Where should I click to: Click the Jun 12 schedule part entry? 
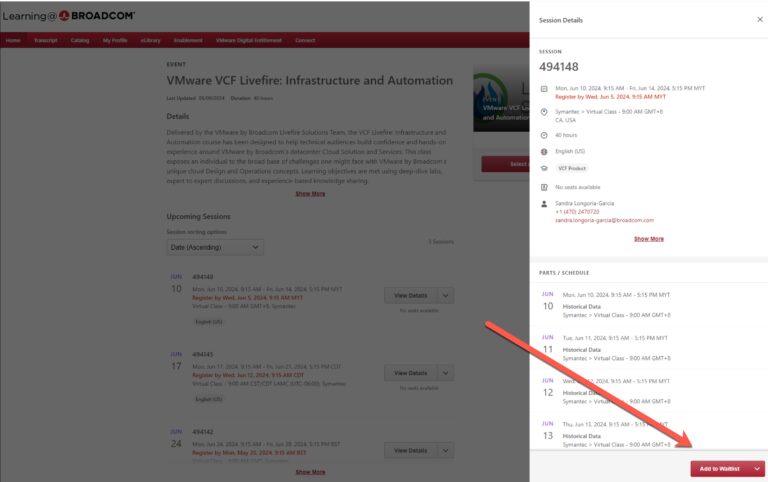coord(648,391)
